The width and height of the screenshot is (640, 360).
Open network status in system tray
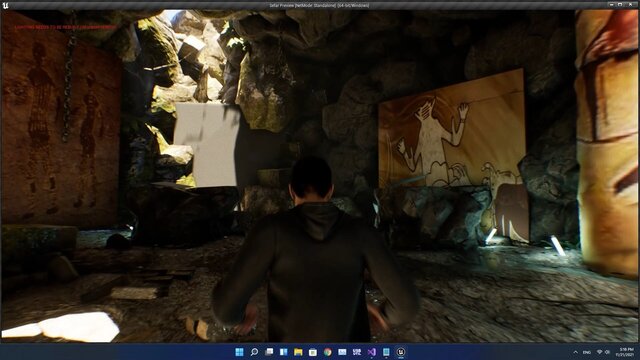(x=600, y=352)
